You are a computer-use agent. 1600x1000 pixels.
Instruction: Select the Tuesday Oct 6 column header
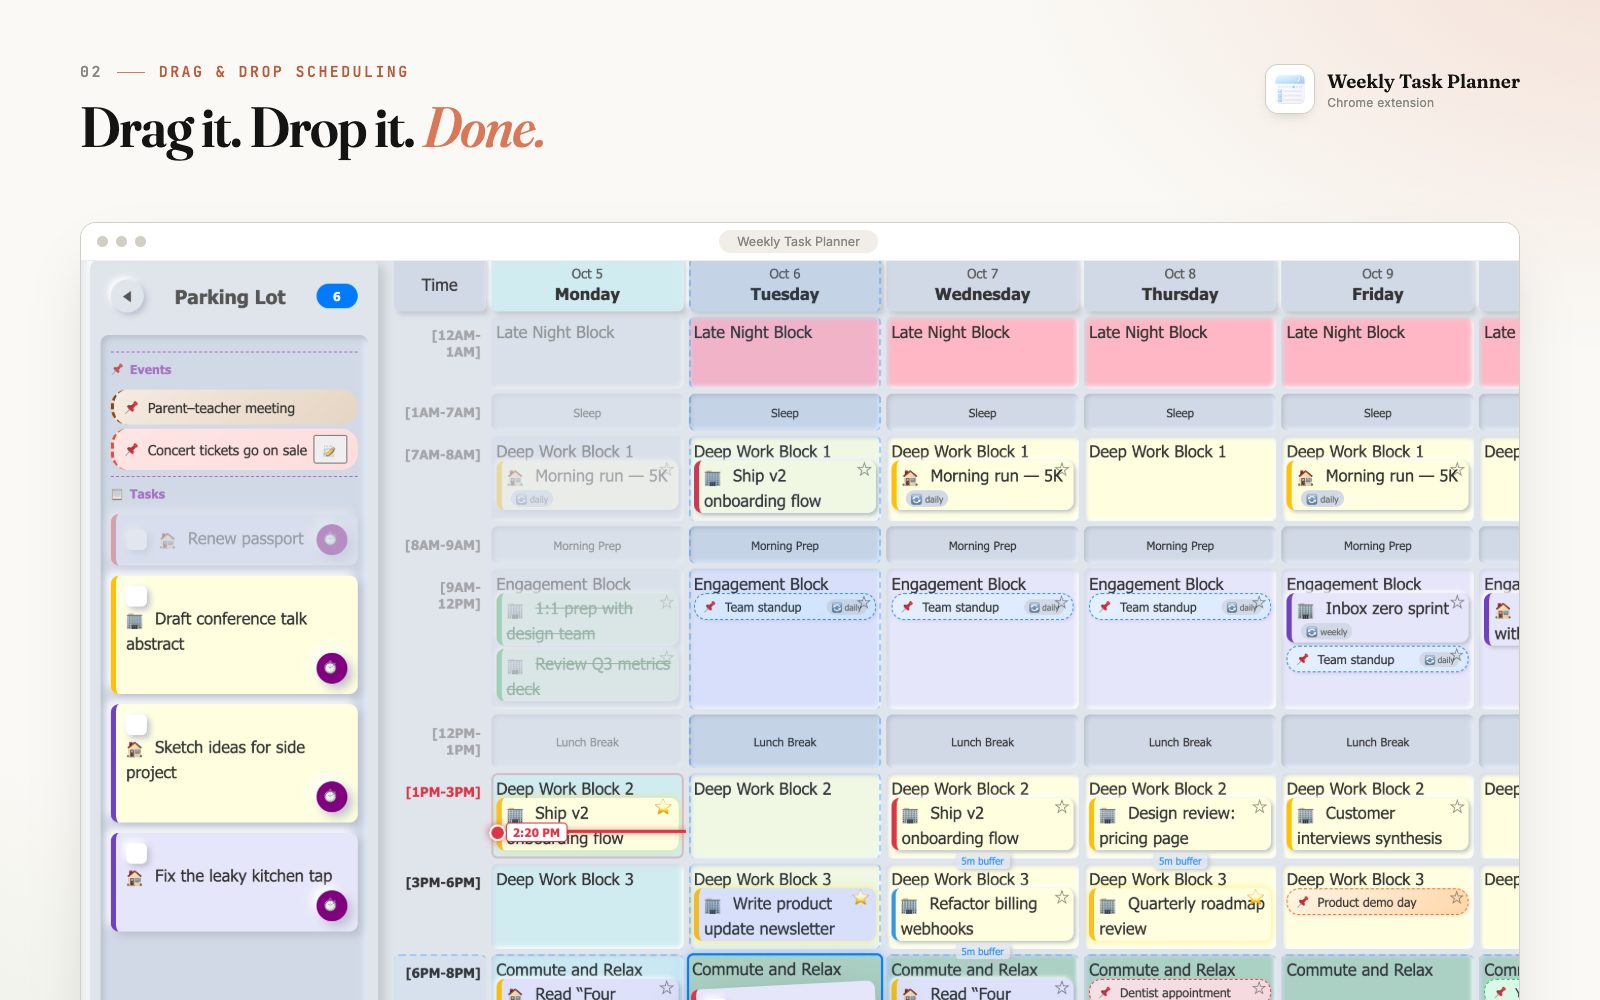(785, 285)
